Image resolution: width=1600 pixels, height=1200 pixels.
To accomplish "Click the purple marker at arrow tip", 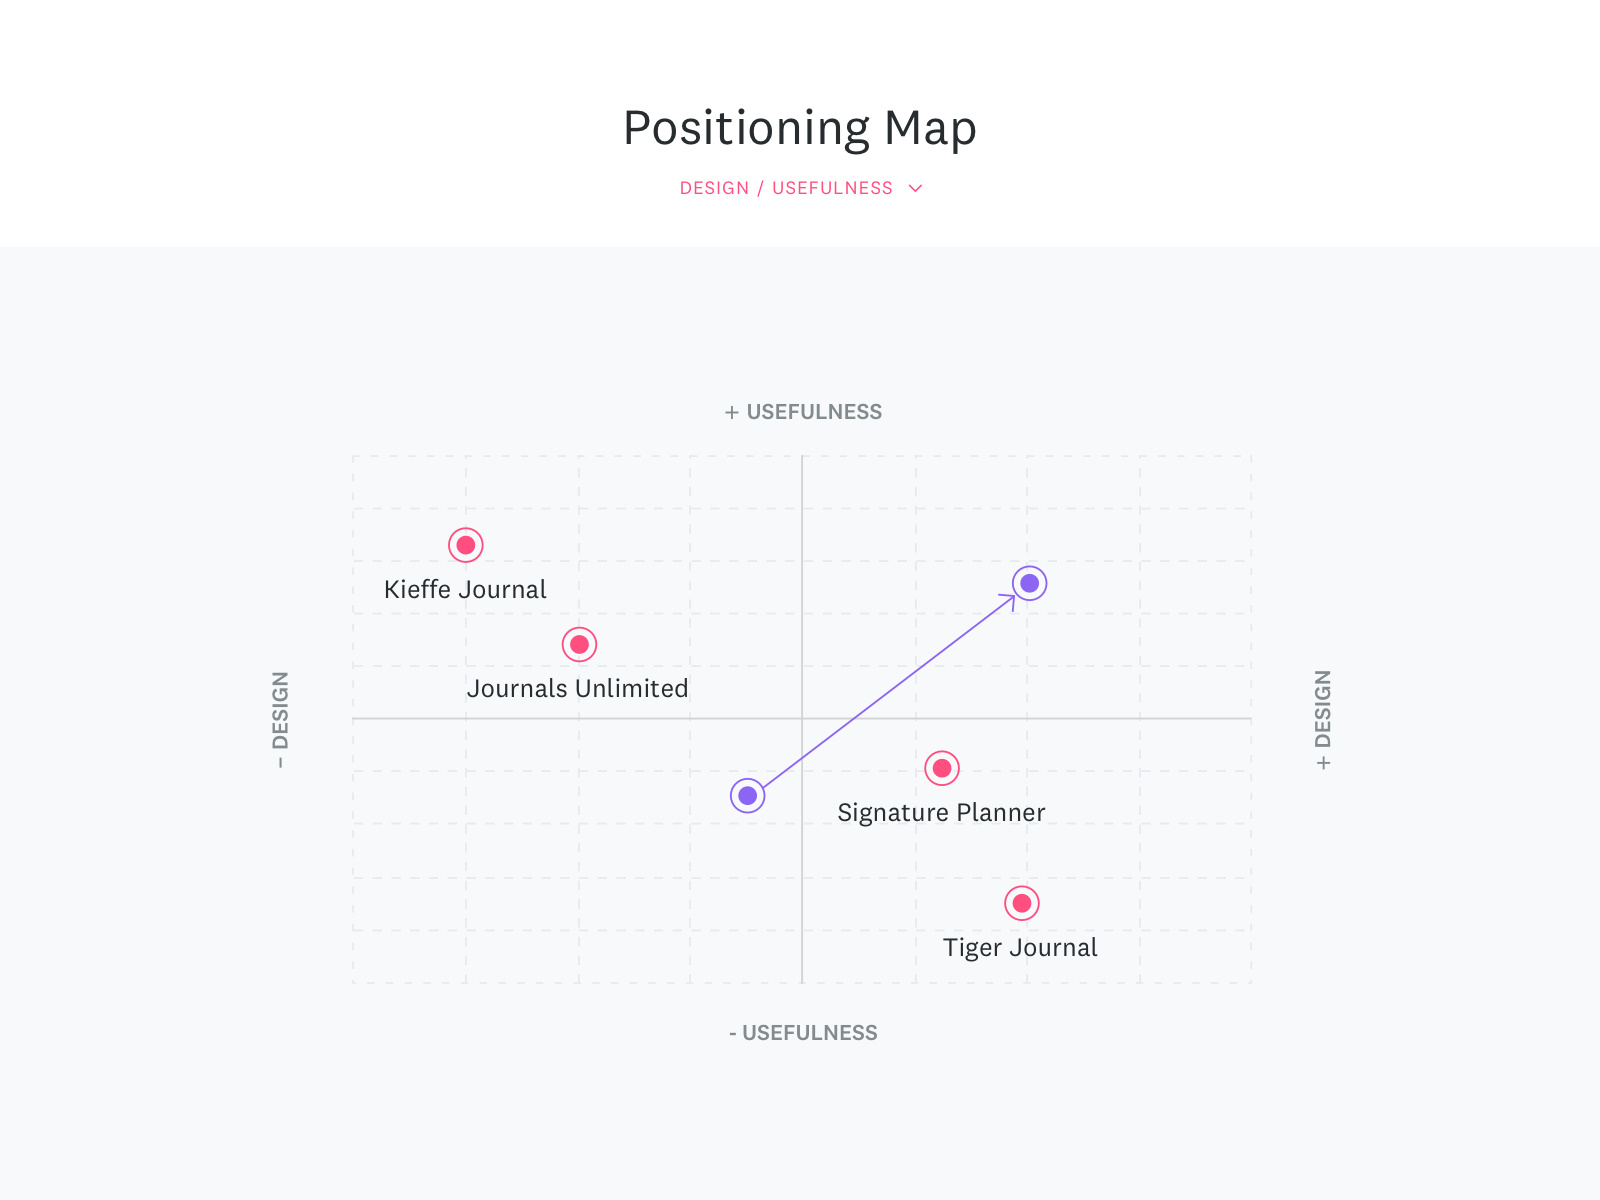I will coord(1030,583).
